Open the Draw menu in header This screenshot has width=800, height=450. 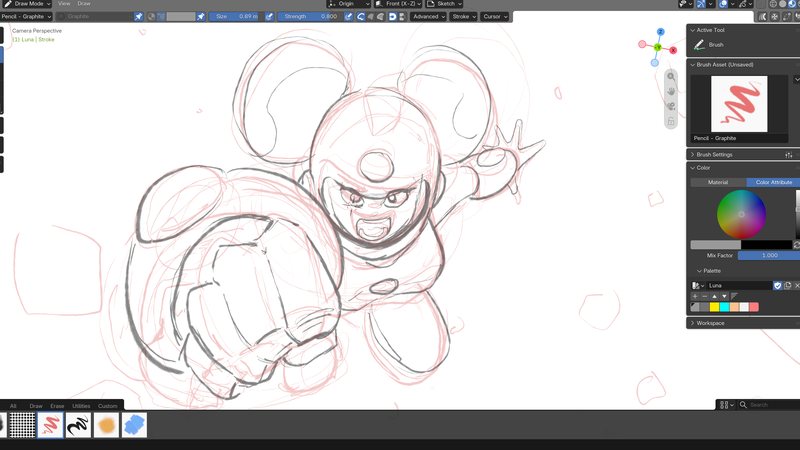84,4
